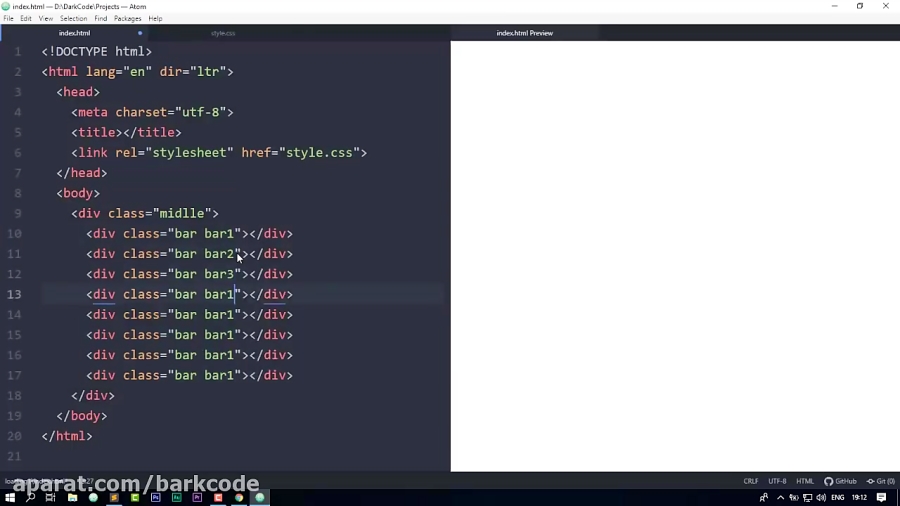Open File Explorer from the taskbar

coord(72,497)
